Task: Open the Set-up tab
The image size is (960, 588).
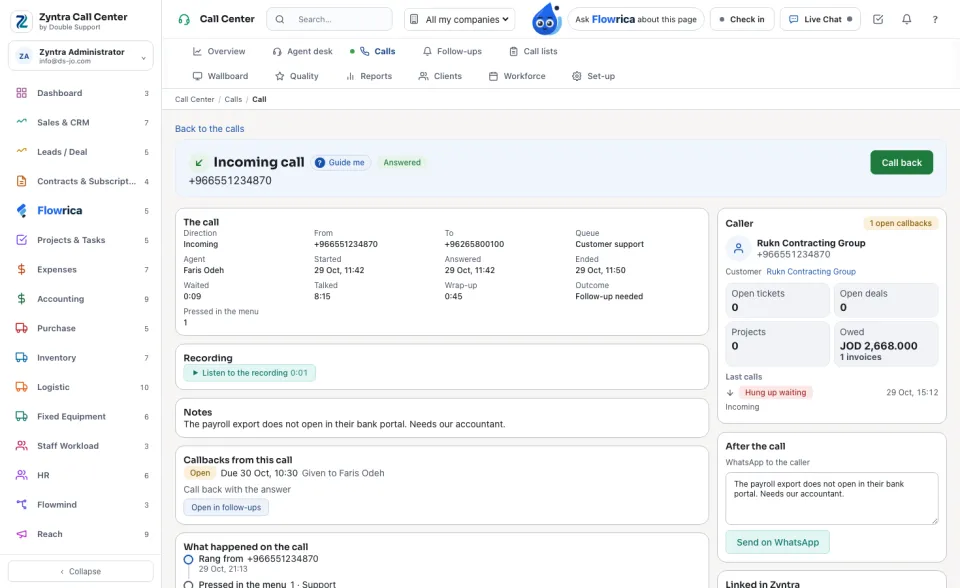Action: 593,76
